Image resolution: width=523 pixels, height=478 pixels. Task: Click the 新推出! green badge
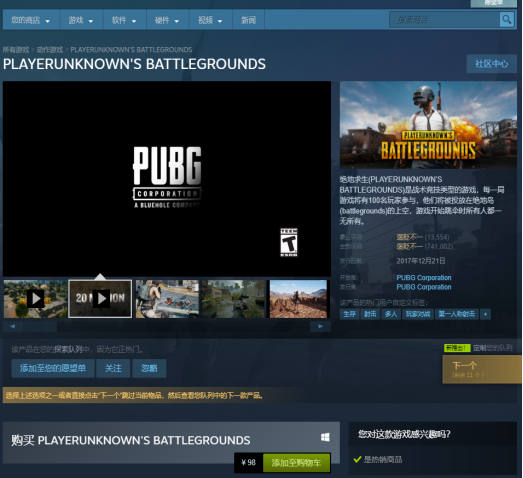click(457, 348)
